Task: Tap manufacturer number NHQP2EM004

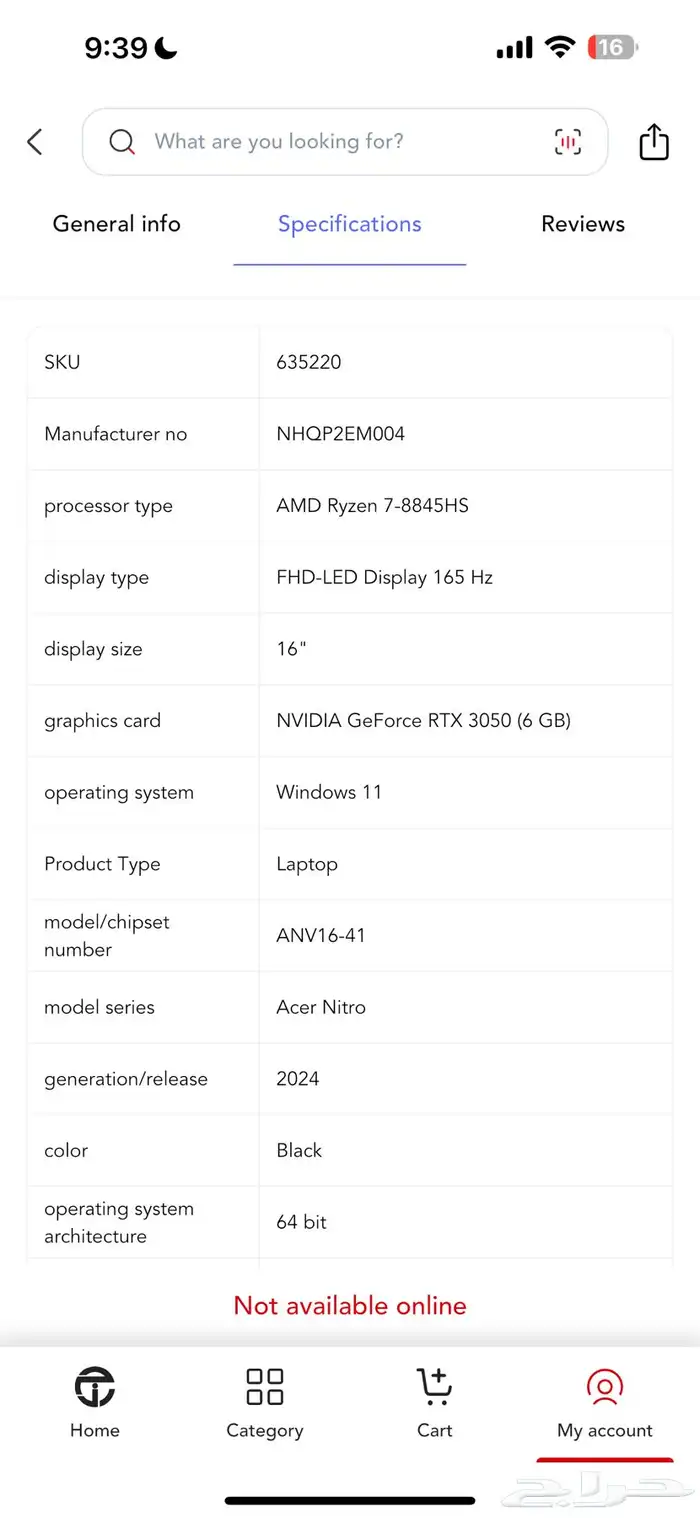Action: pos(341,434)
